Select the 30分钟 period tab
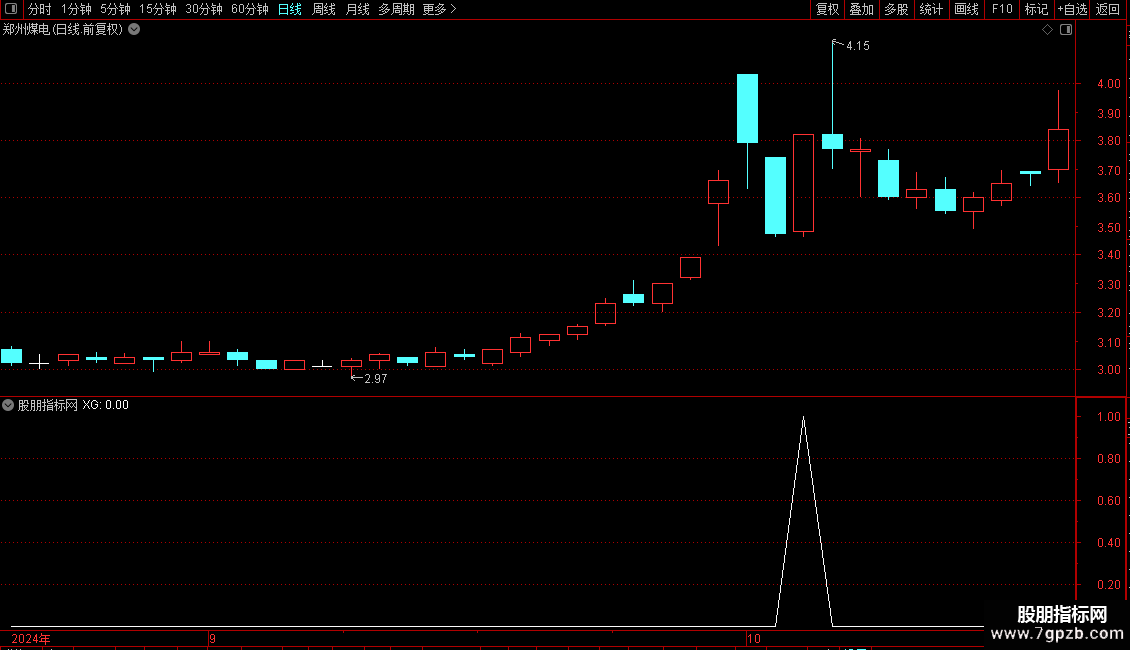This screenshot has height=650, width=1130. point(204,9)
